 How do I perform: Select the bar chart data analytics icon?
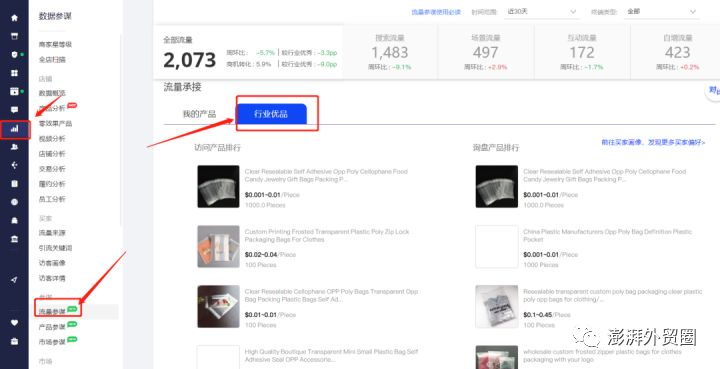click(x=14, y=129)
